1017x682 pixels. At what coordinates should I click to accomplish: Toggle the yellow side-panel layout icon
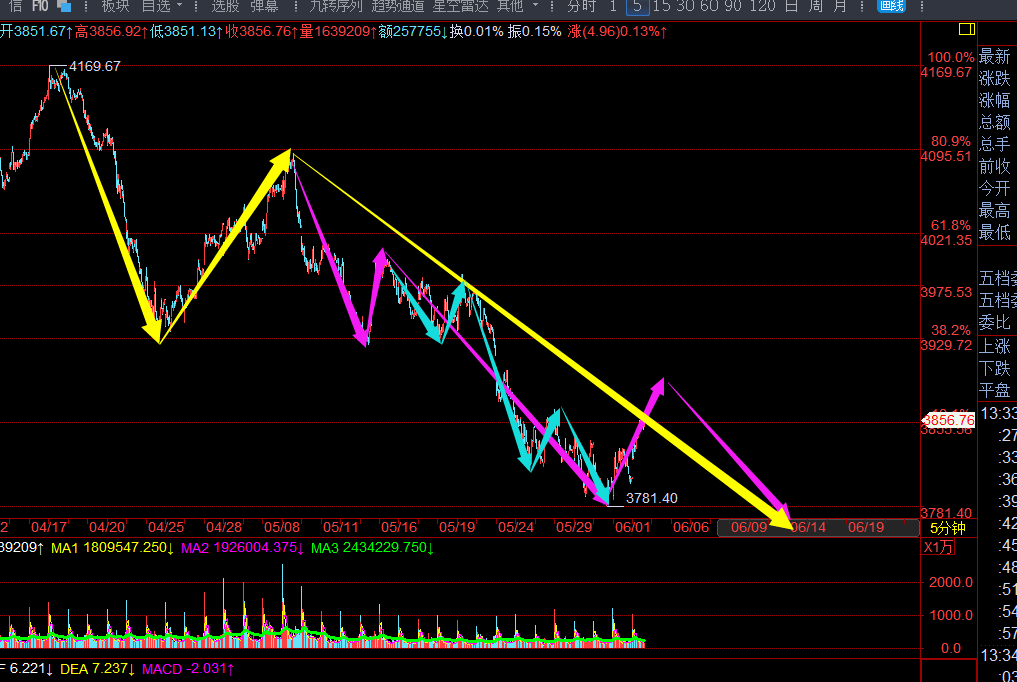[966, 29]
